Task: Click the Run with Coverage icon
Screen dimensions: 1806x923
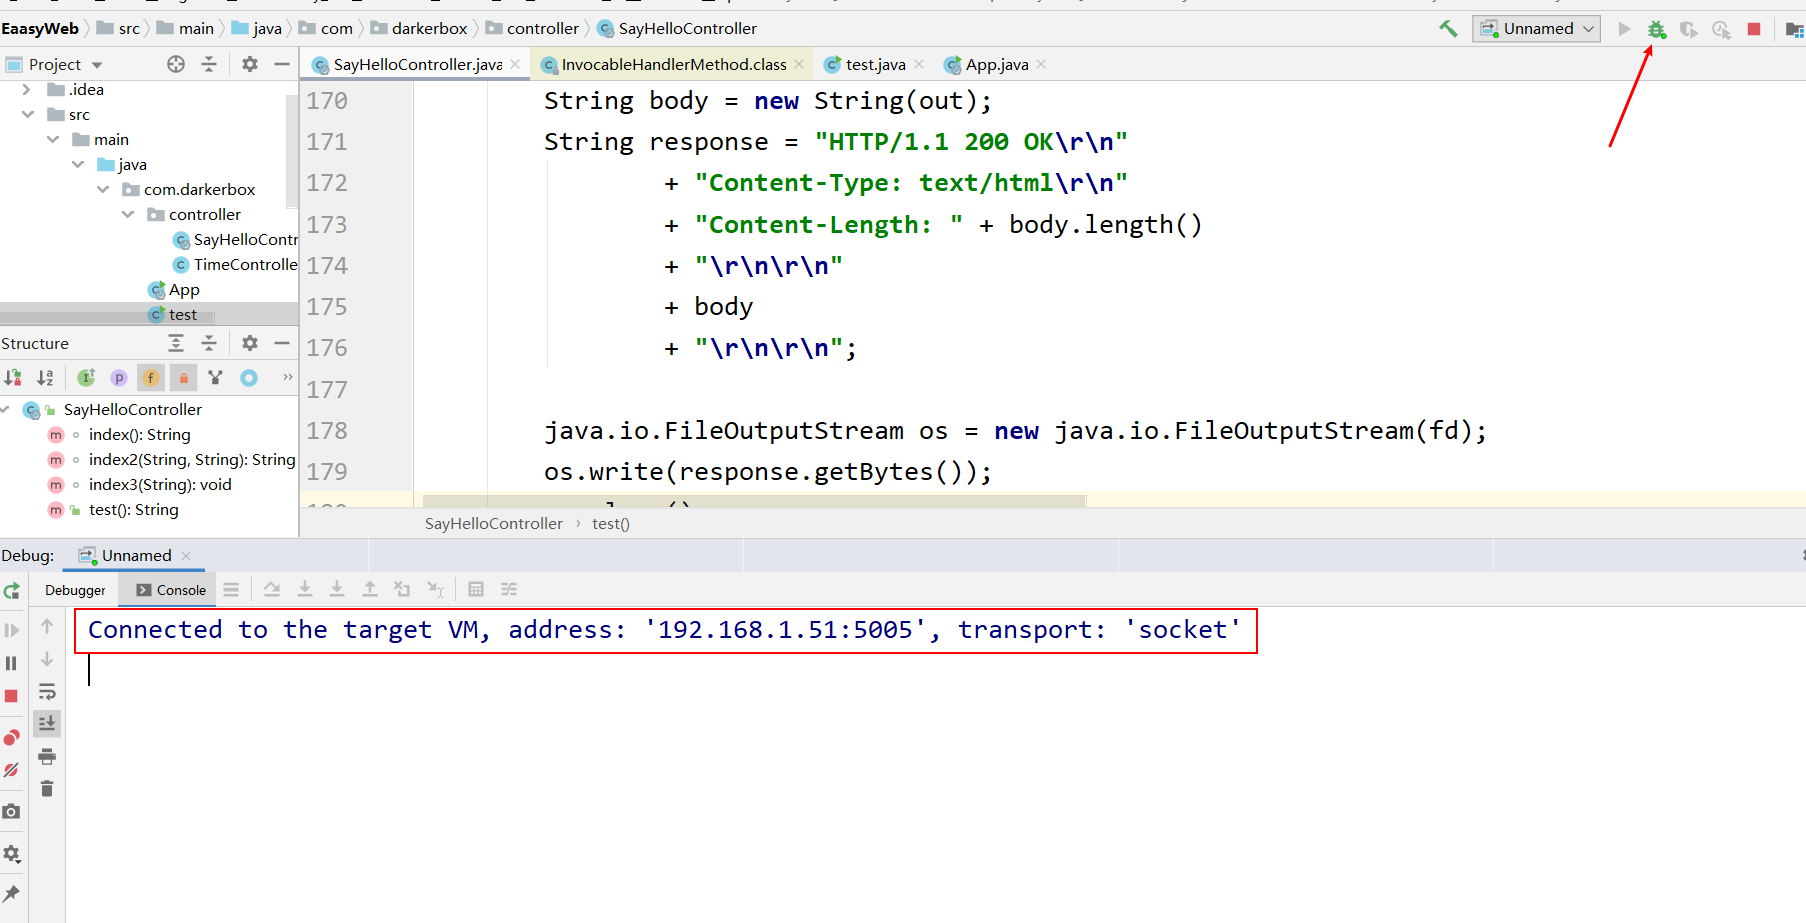Action: coord(1689,29)
